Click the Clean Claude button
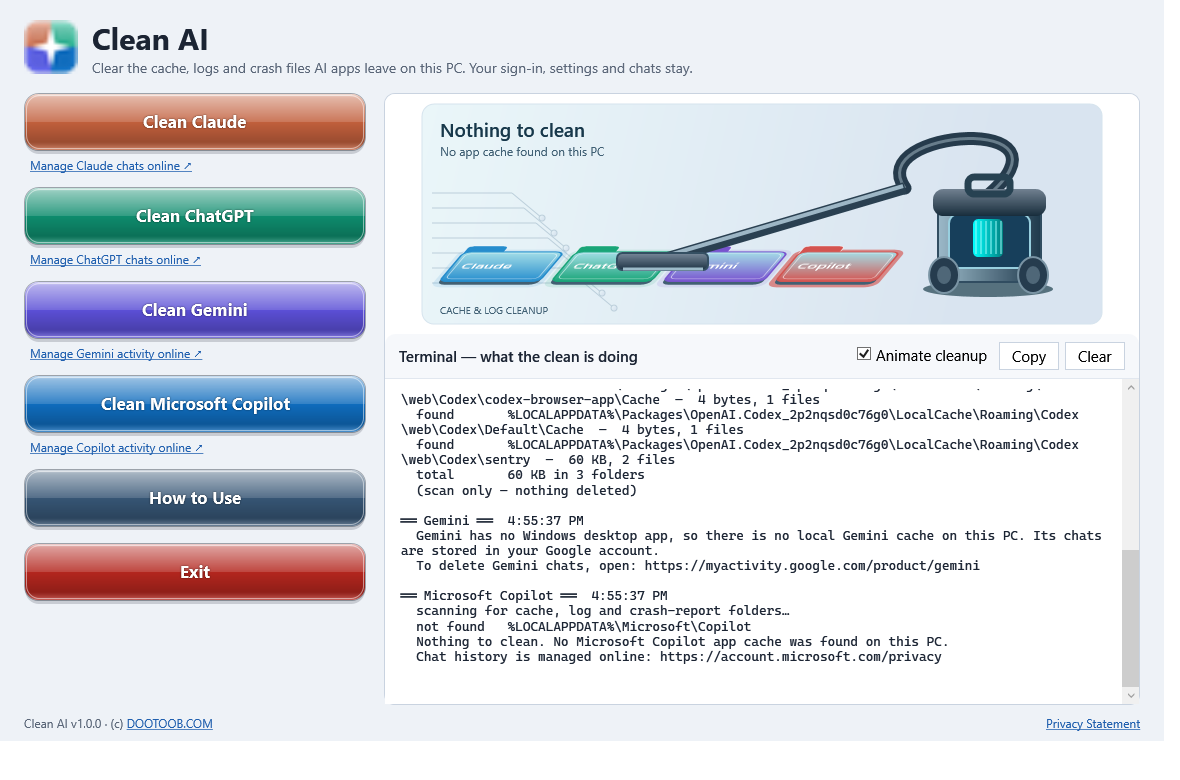Viewport: 1180px width, 780px height. pos(195,122)
